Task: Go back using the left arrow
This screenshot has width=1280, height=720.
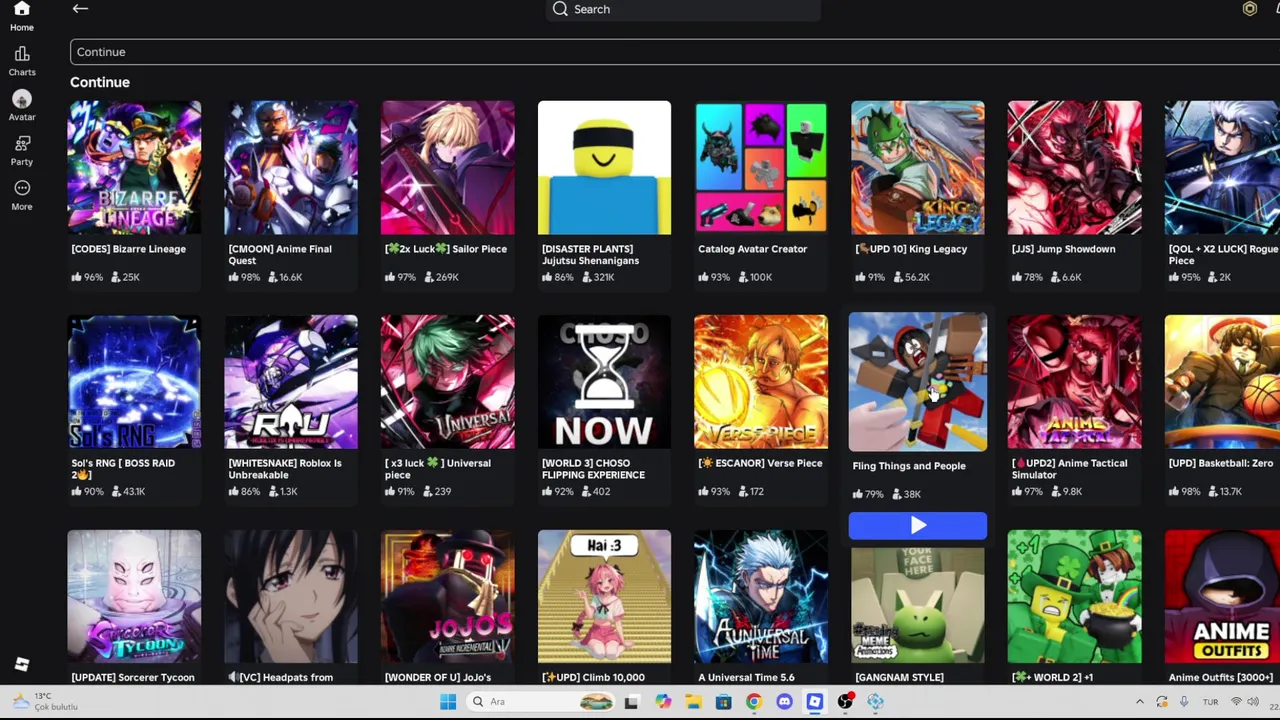Action: point(80,9)
